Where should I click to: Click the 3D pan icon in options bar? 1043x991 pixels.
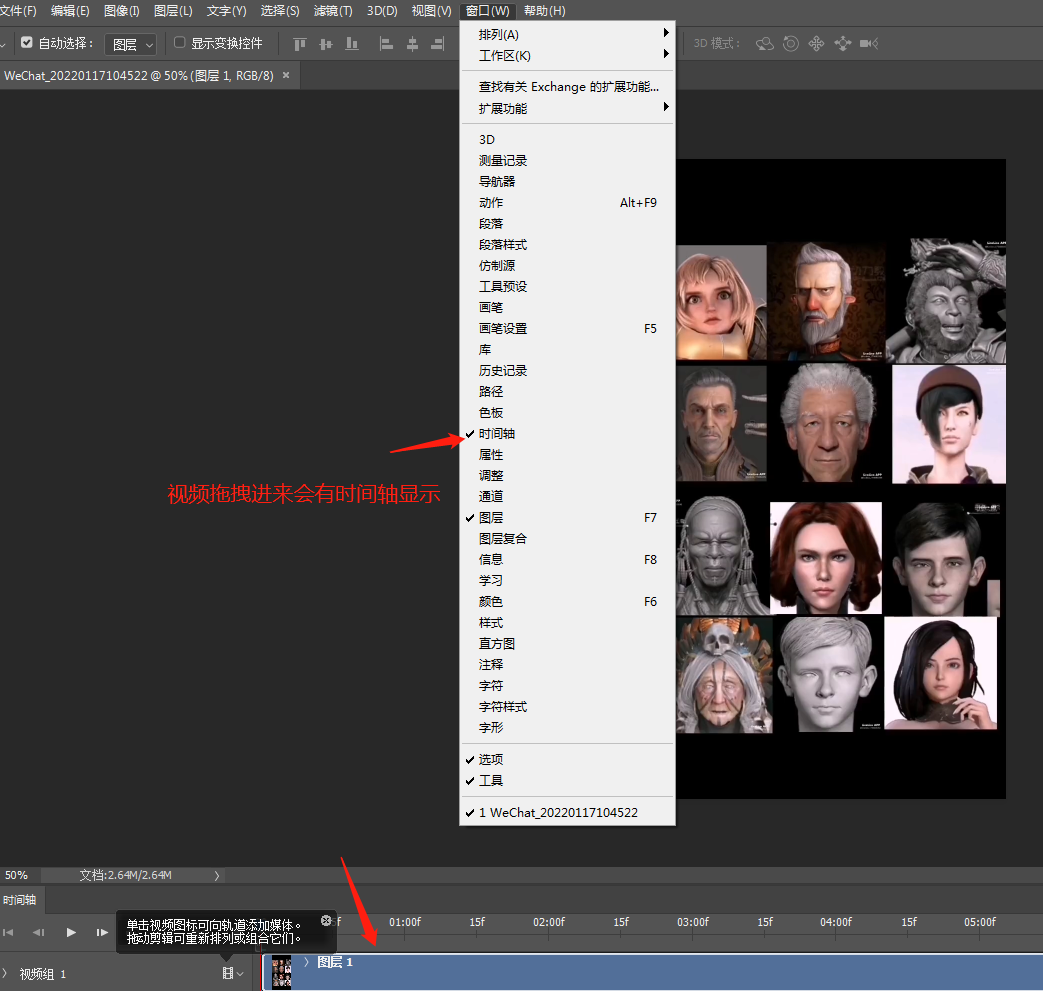(816, 44)
